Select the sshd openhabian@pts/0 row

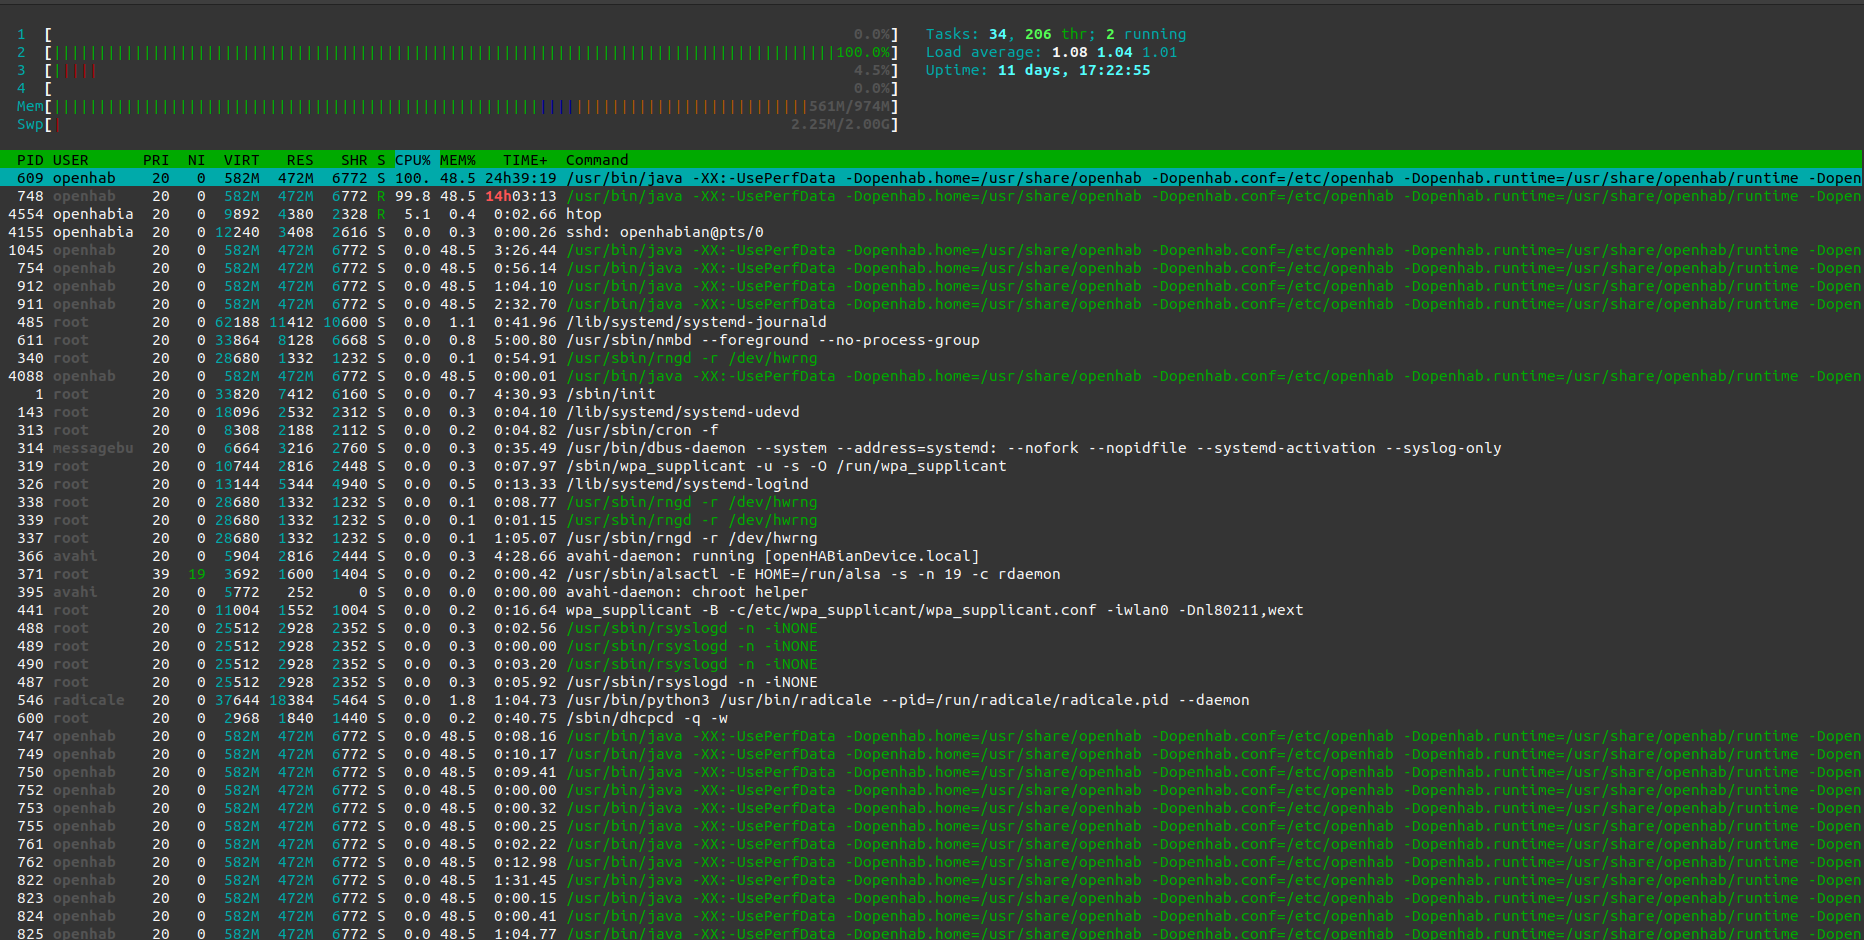pyautogui.click(x=931, y=232)
